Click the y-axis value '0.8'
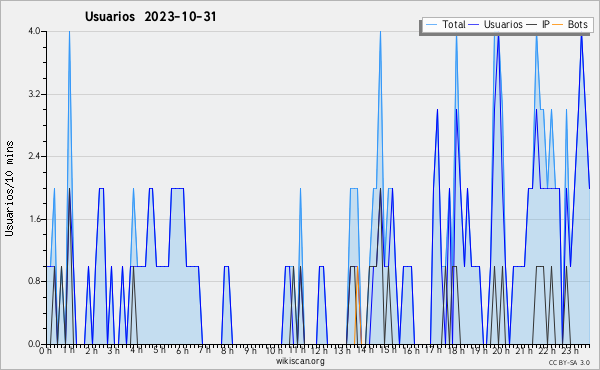 (34, 282)
